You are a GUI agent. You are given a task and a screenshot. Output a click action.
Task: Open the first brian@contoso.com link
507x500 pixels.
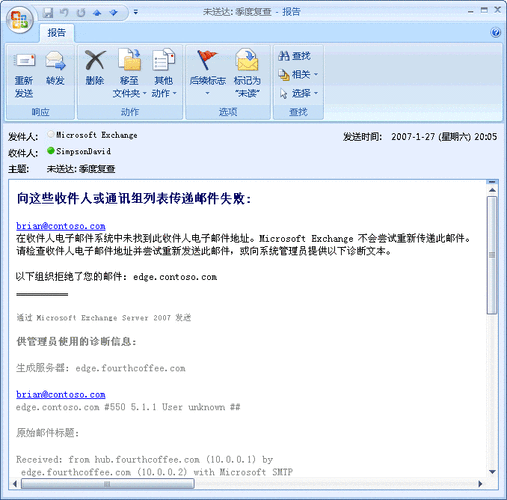point(61,226)
